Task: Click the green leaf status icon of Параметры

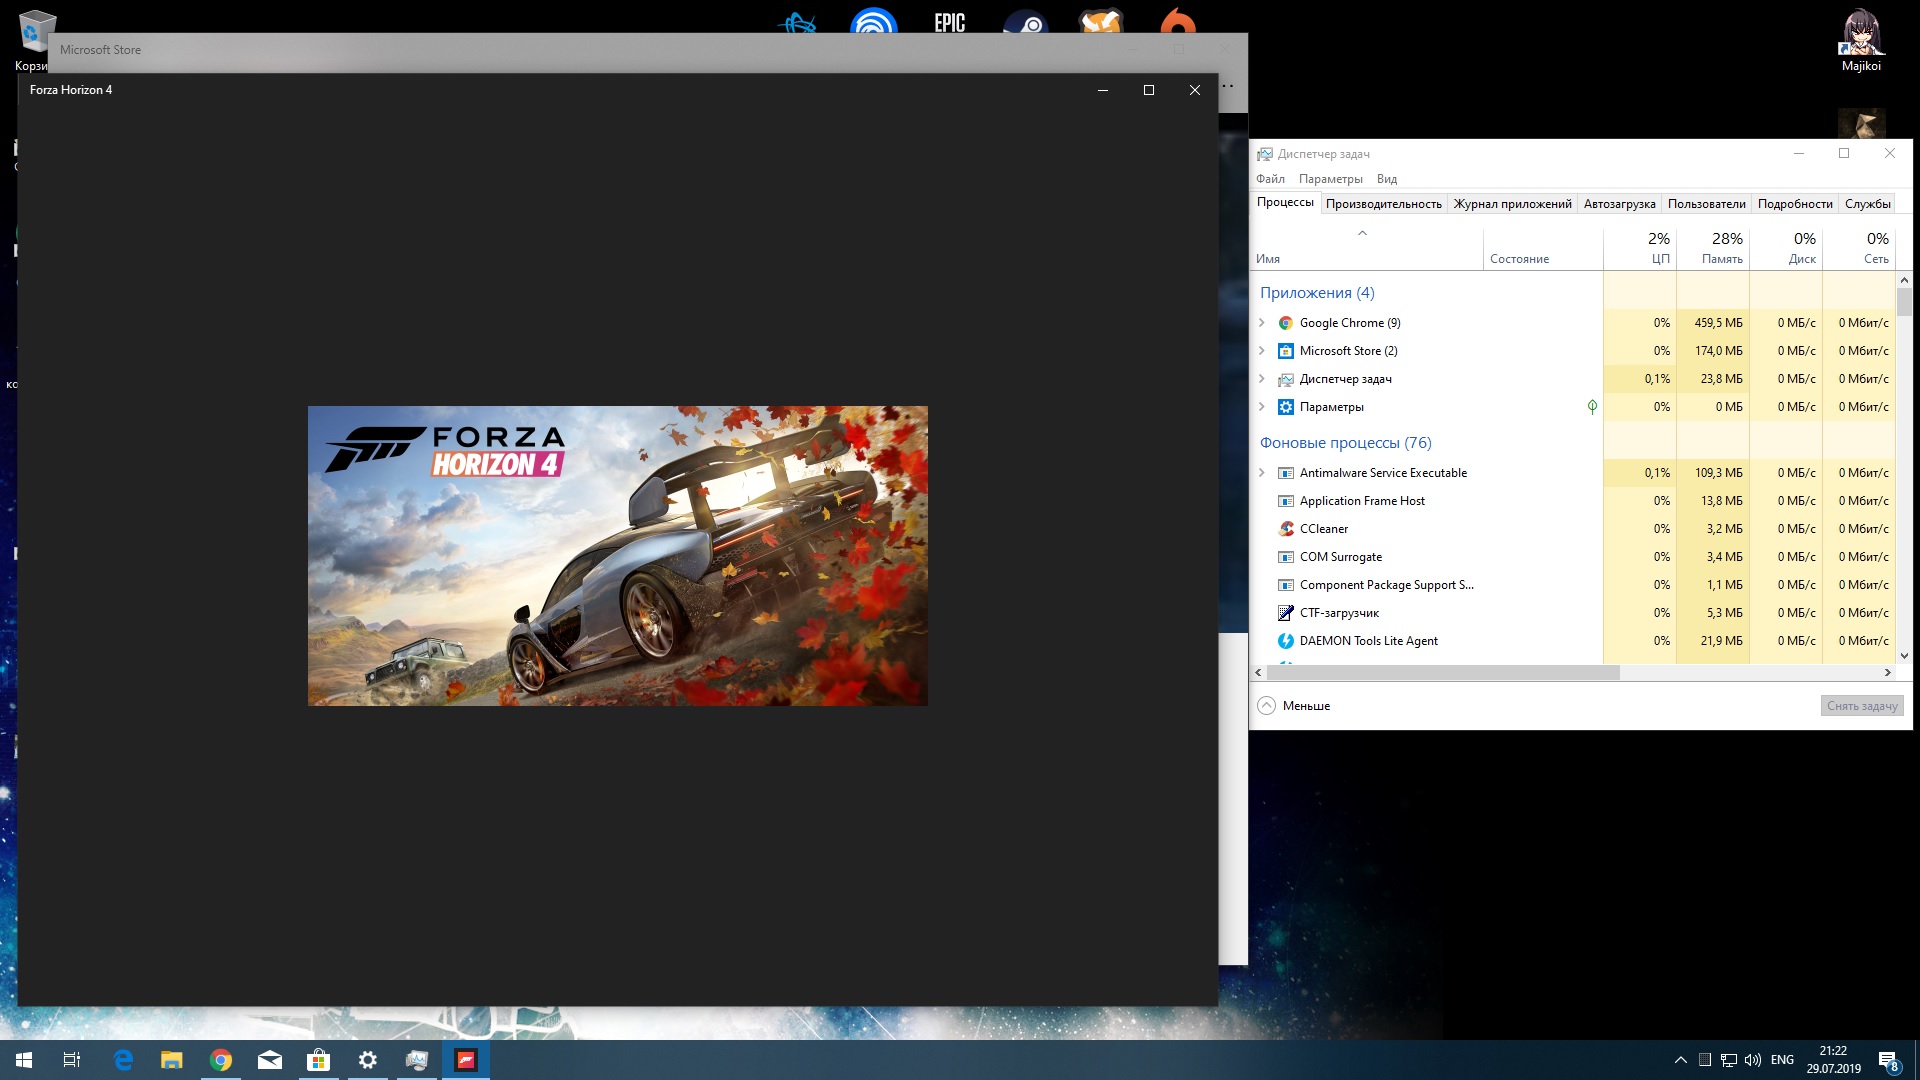Action: (1592, 407)
